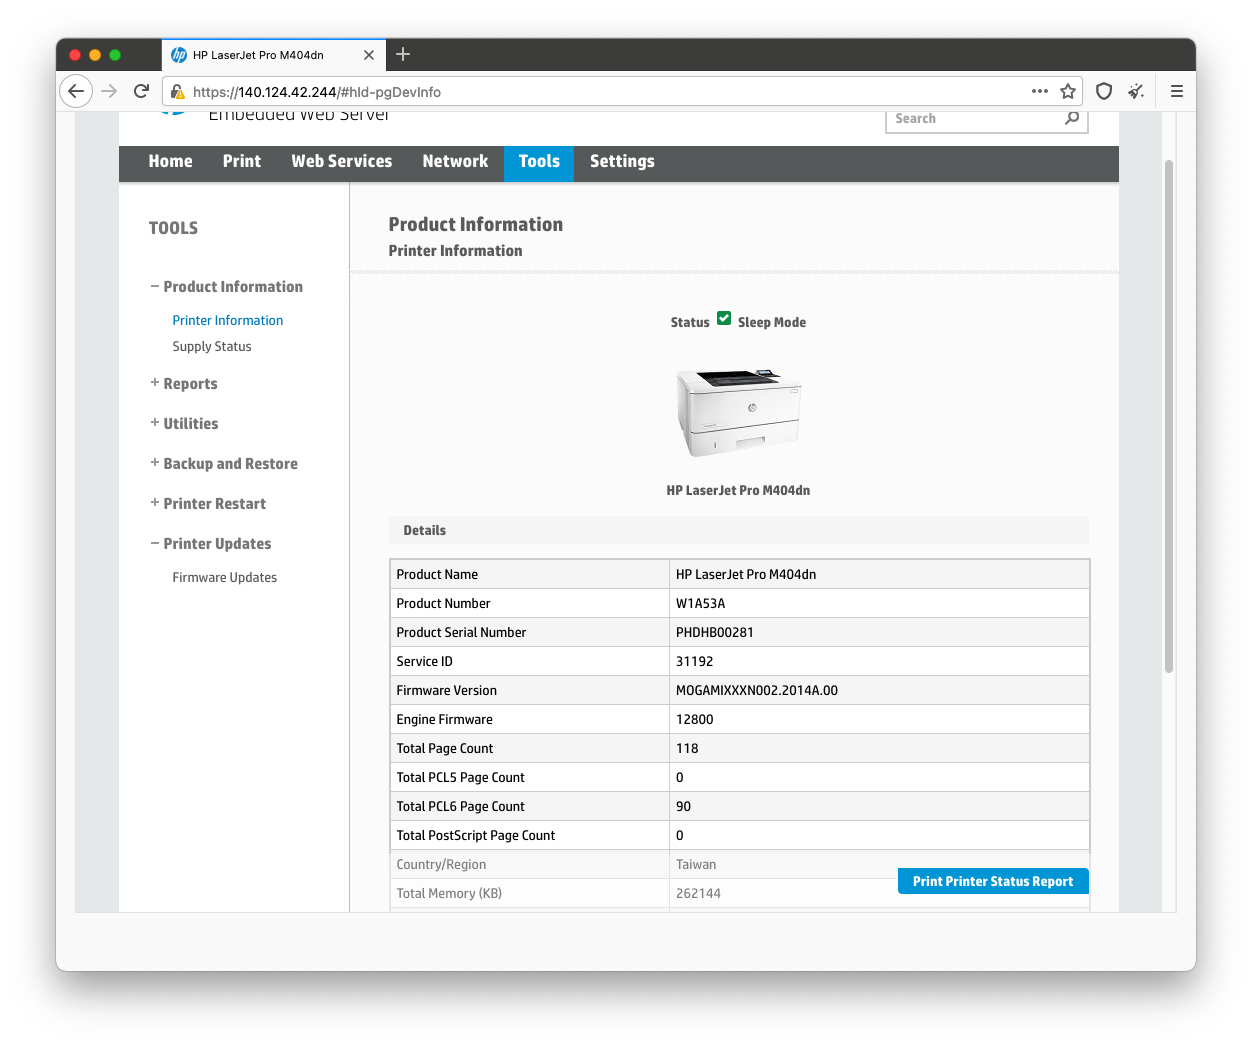Click the Product Number value W1A53A
The image size is (1252, 1045).
[x=701, y=604]
